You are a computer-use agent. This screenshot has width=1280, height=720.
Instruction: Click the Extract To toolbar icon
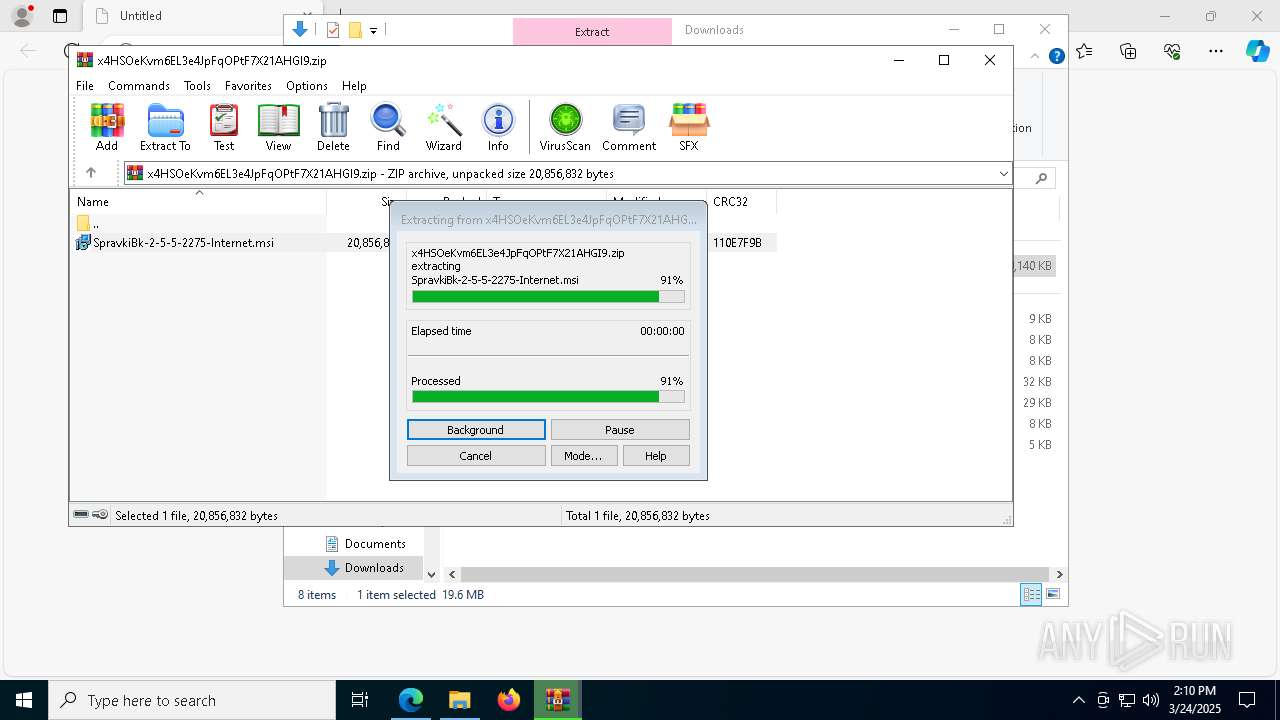[165, 127]
